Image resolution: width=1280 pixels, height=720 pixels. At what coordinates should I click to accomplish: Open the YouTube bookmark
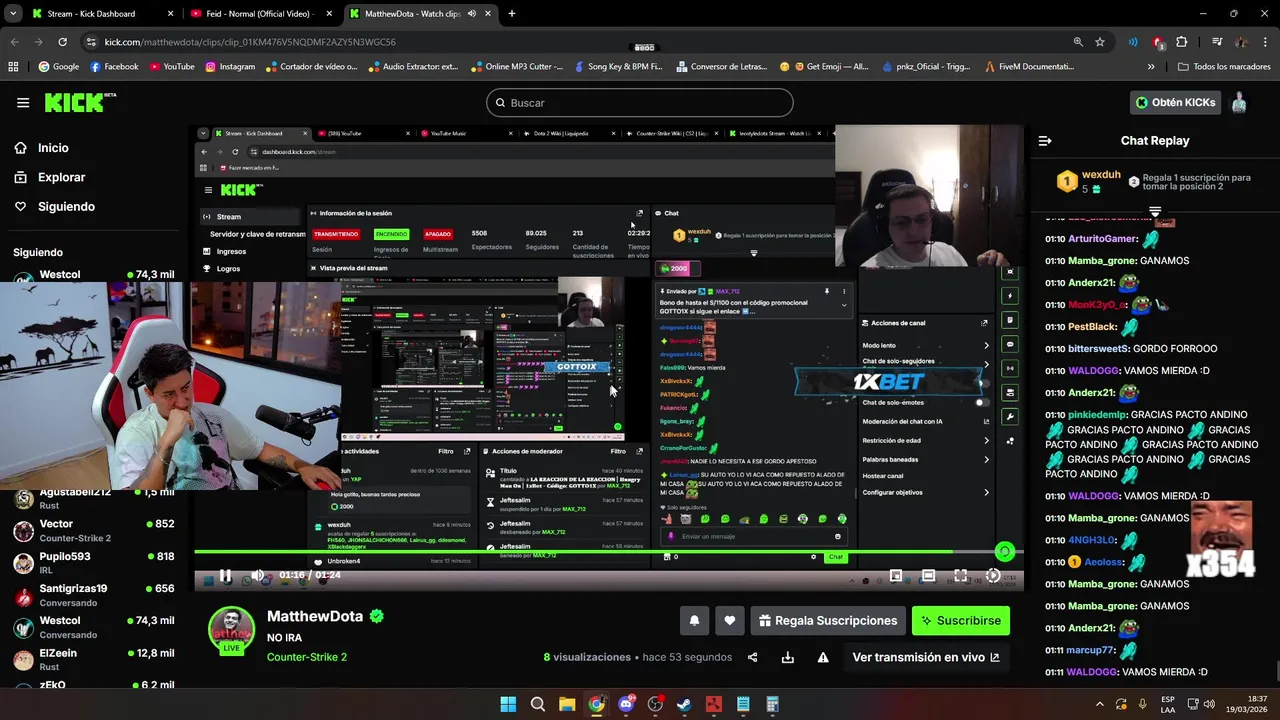point(172,67)
